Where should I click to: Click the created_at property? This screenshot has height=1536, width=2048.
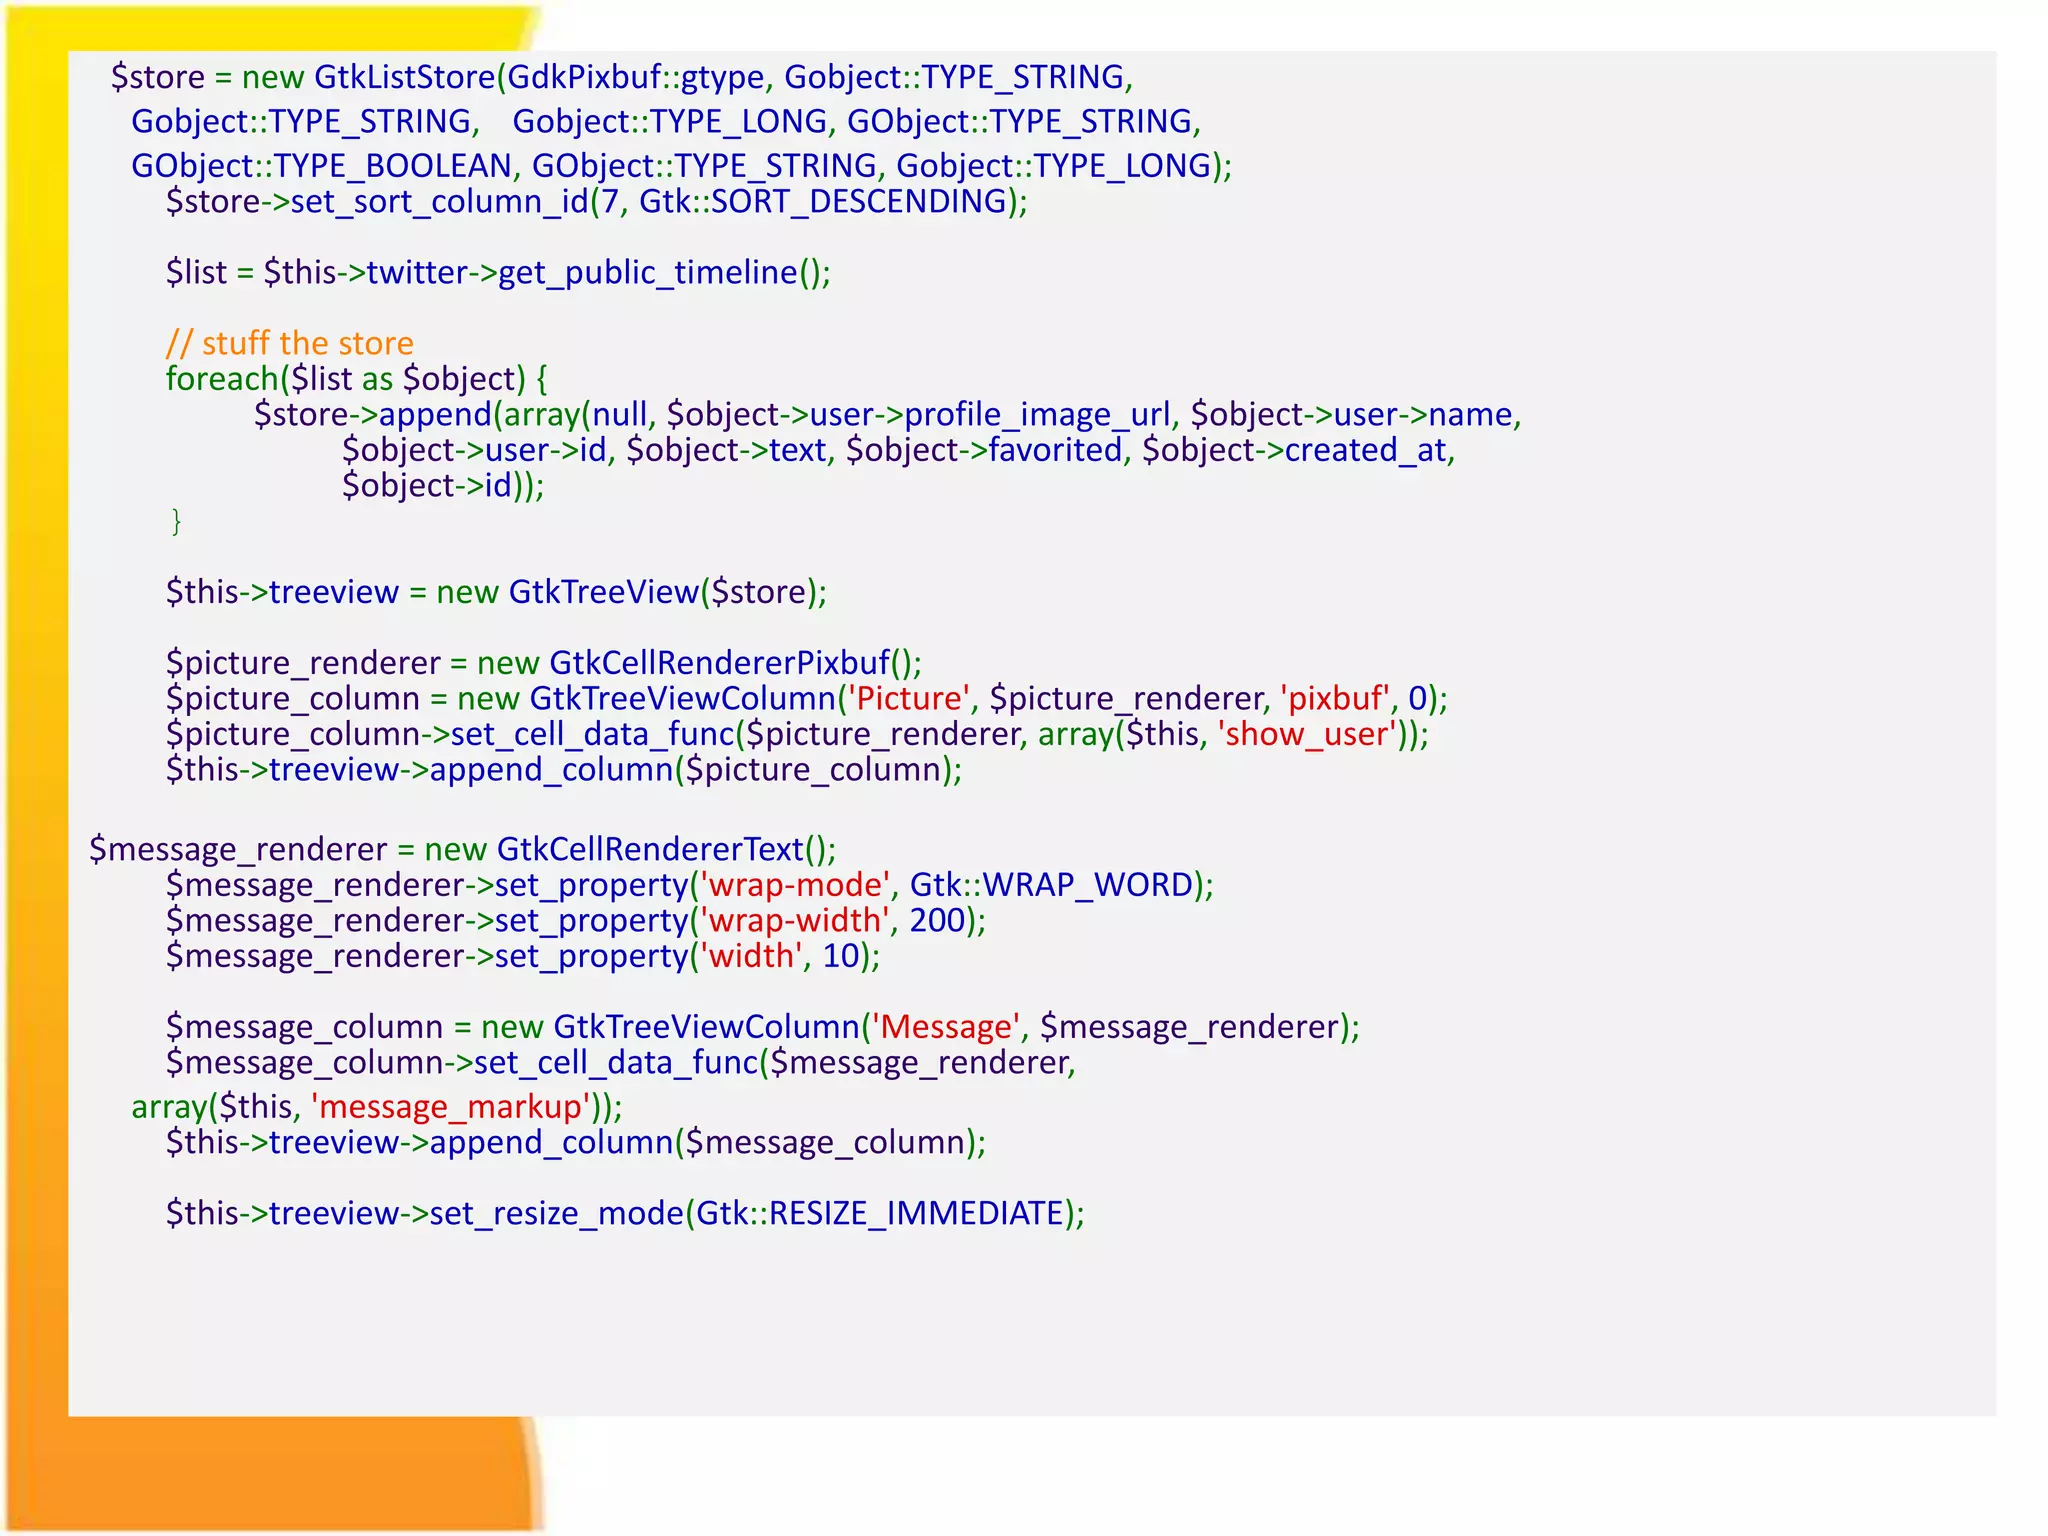(1365, 450)
